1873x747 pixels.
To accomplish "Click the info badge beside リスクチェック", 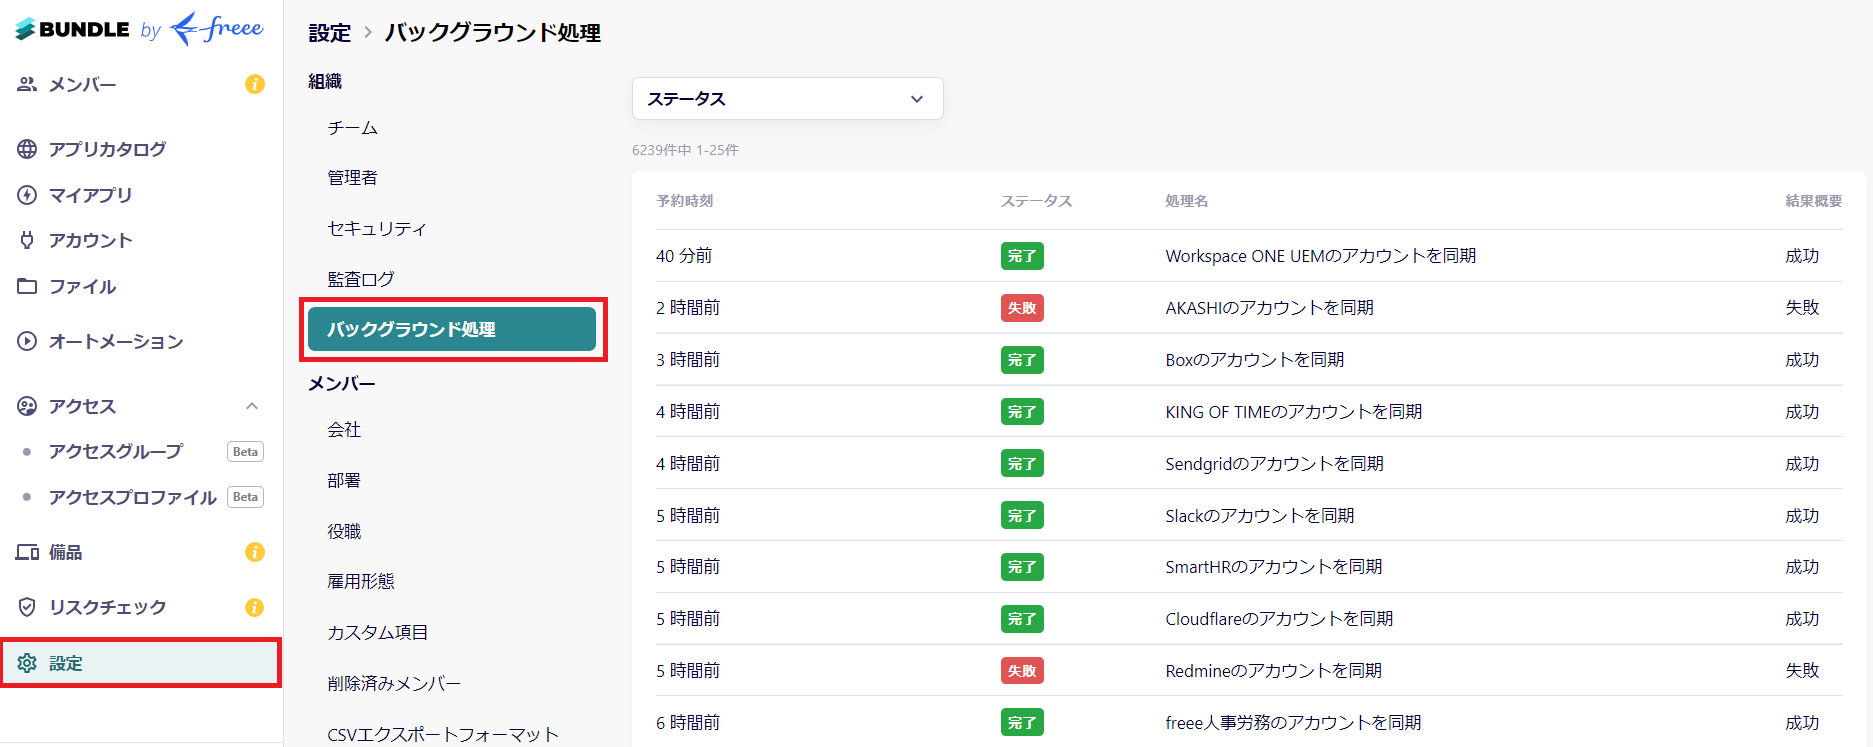I will 255,607.
